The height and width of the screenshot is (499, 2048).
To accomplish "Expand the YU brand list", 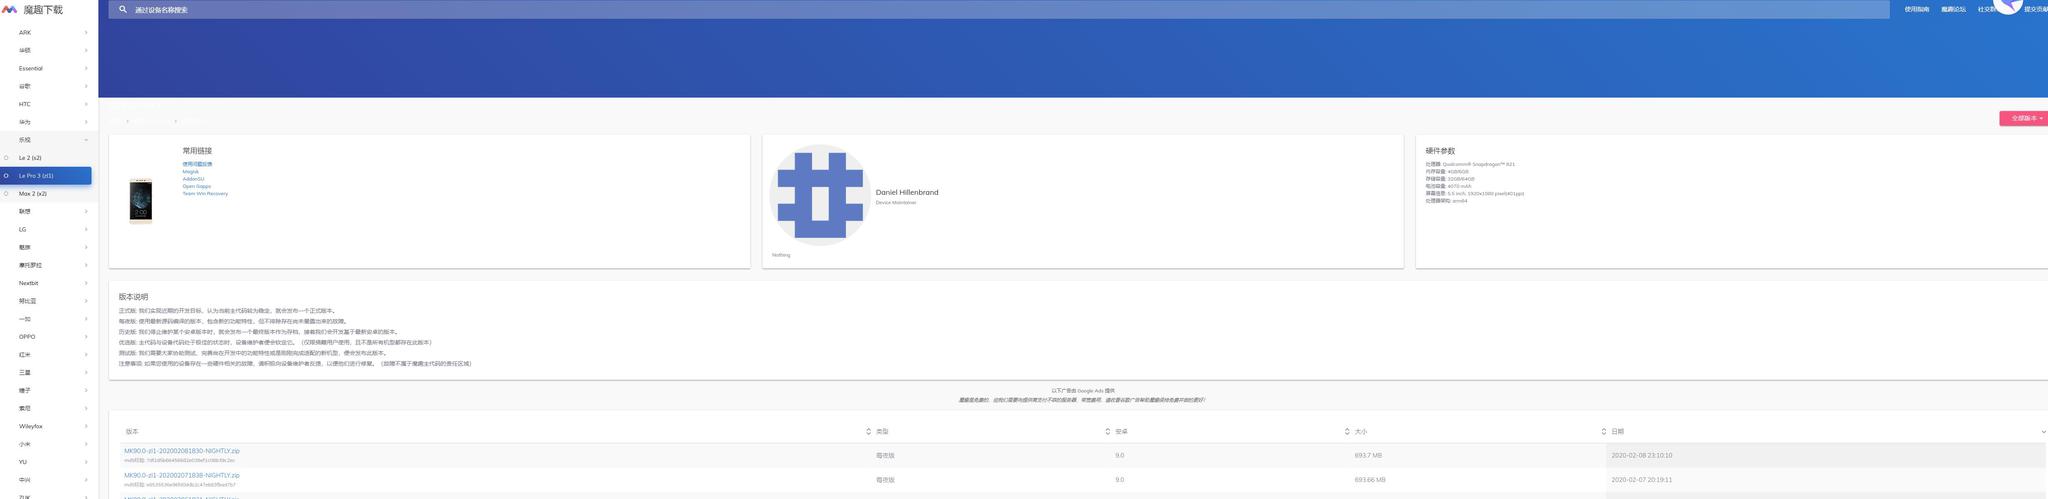I will [49, 462].
